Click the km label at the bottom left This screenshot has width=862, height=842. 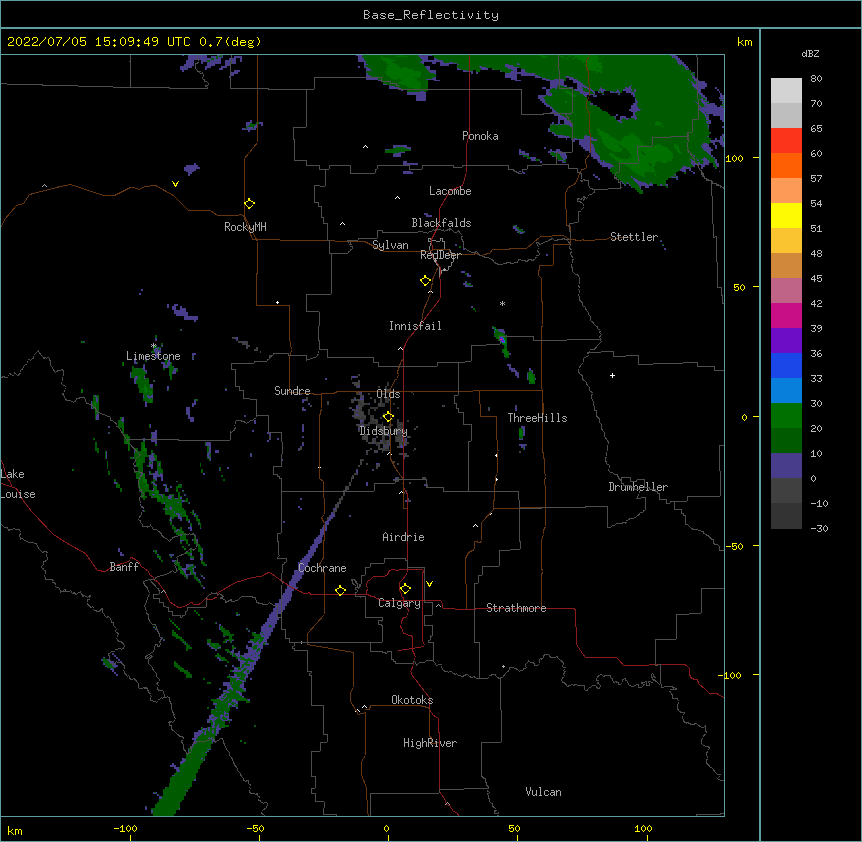click(15, 830)
